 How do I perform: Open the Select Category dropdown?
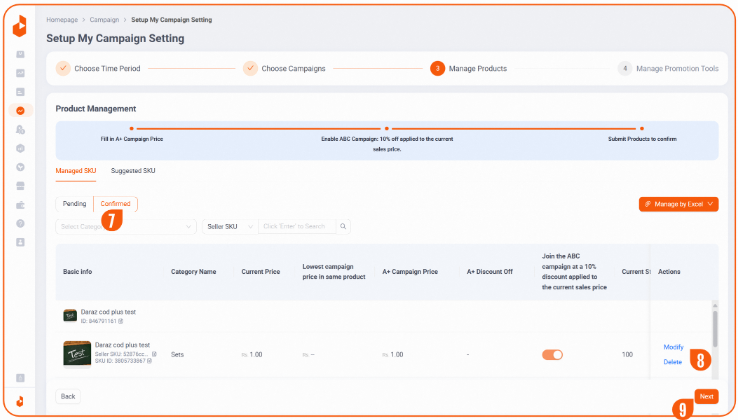[x=125, y=227]
